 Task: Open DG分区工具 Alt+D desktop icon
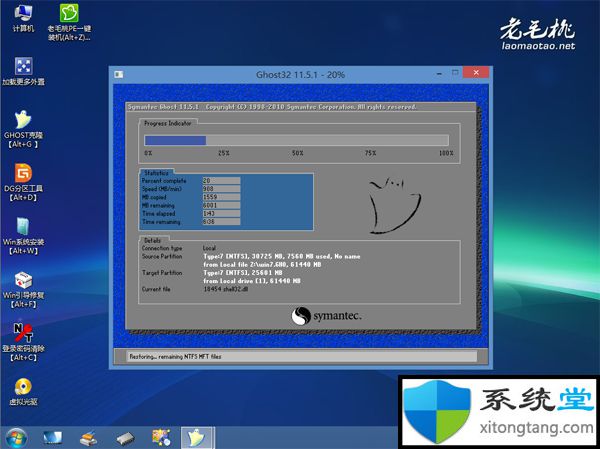[23, 183]
